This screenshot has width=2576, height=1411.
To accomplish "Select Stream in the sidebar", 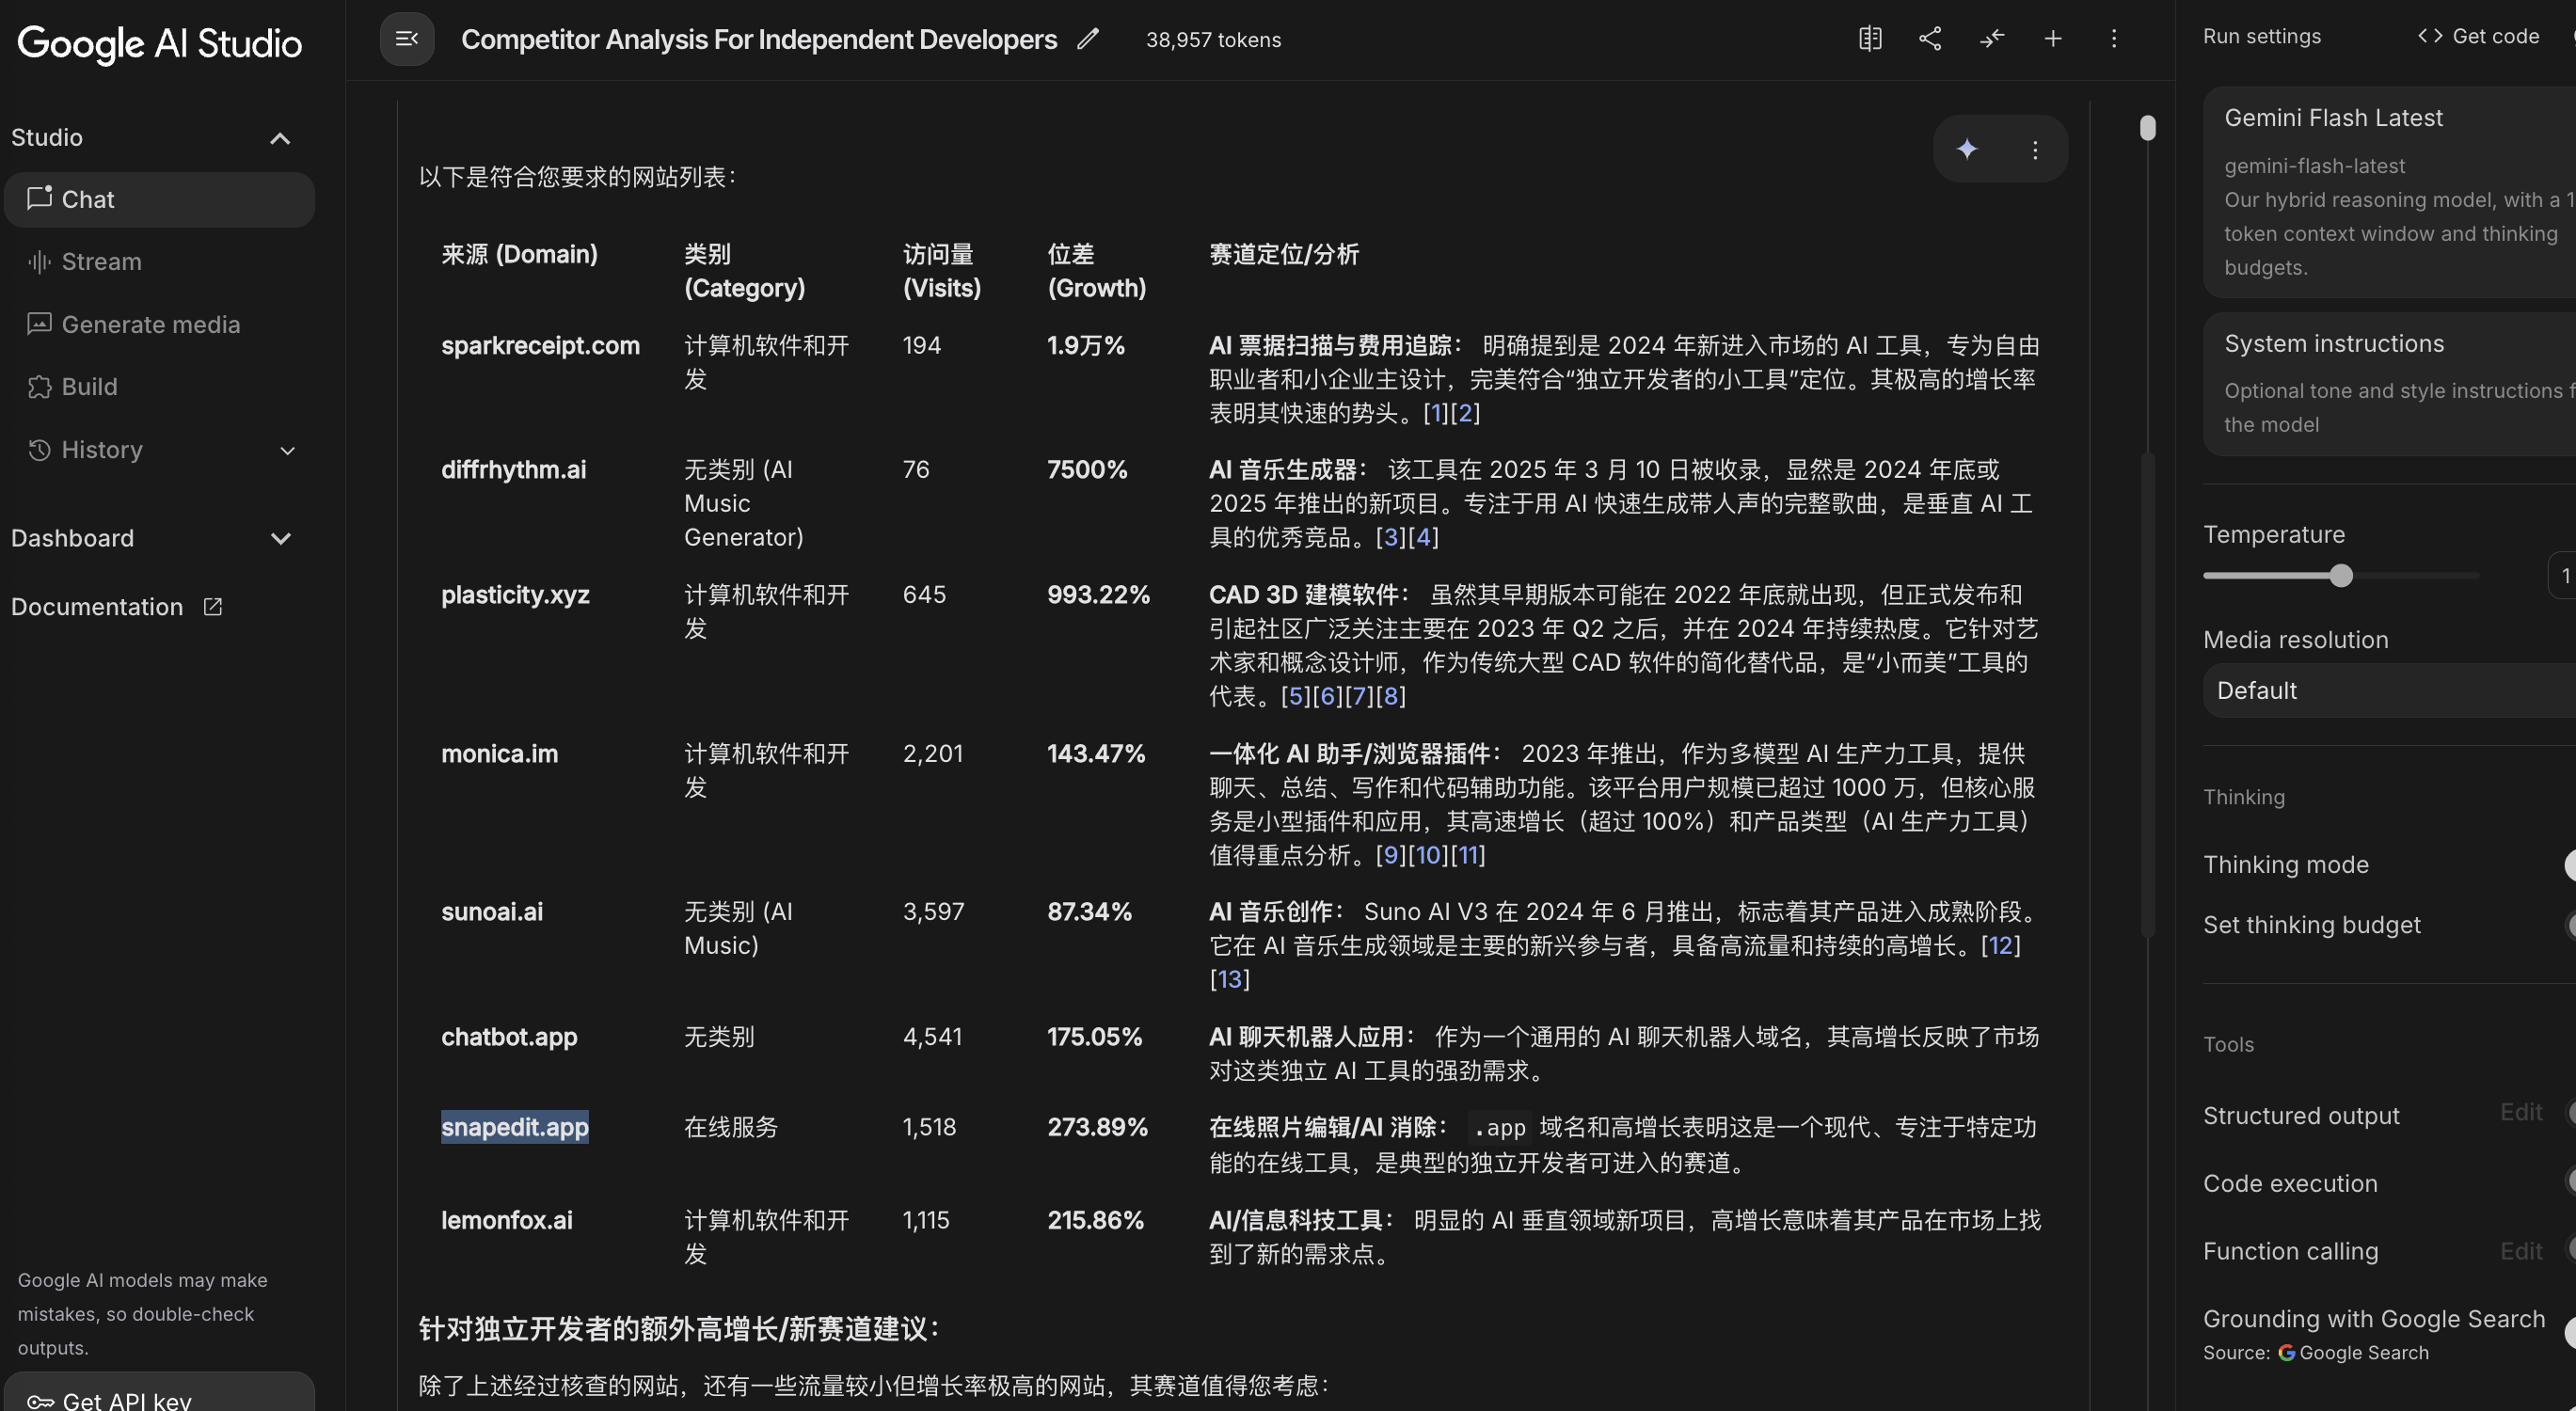I will point(160,261).
